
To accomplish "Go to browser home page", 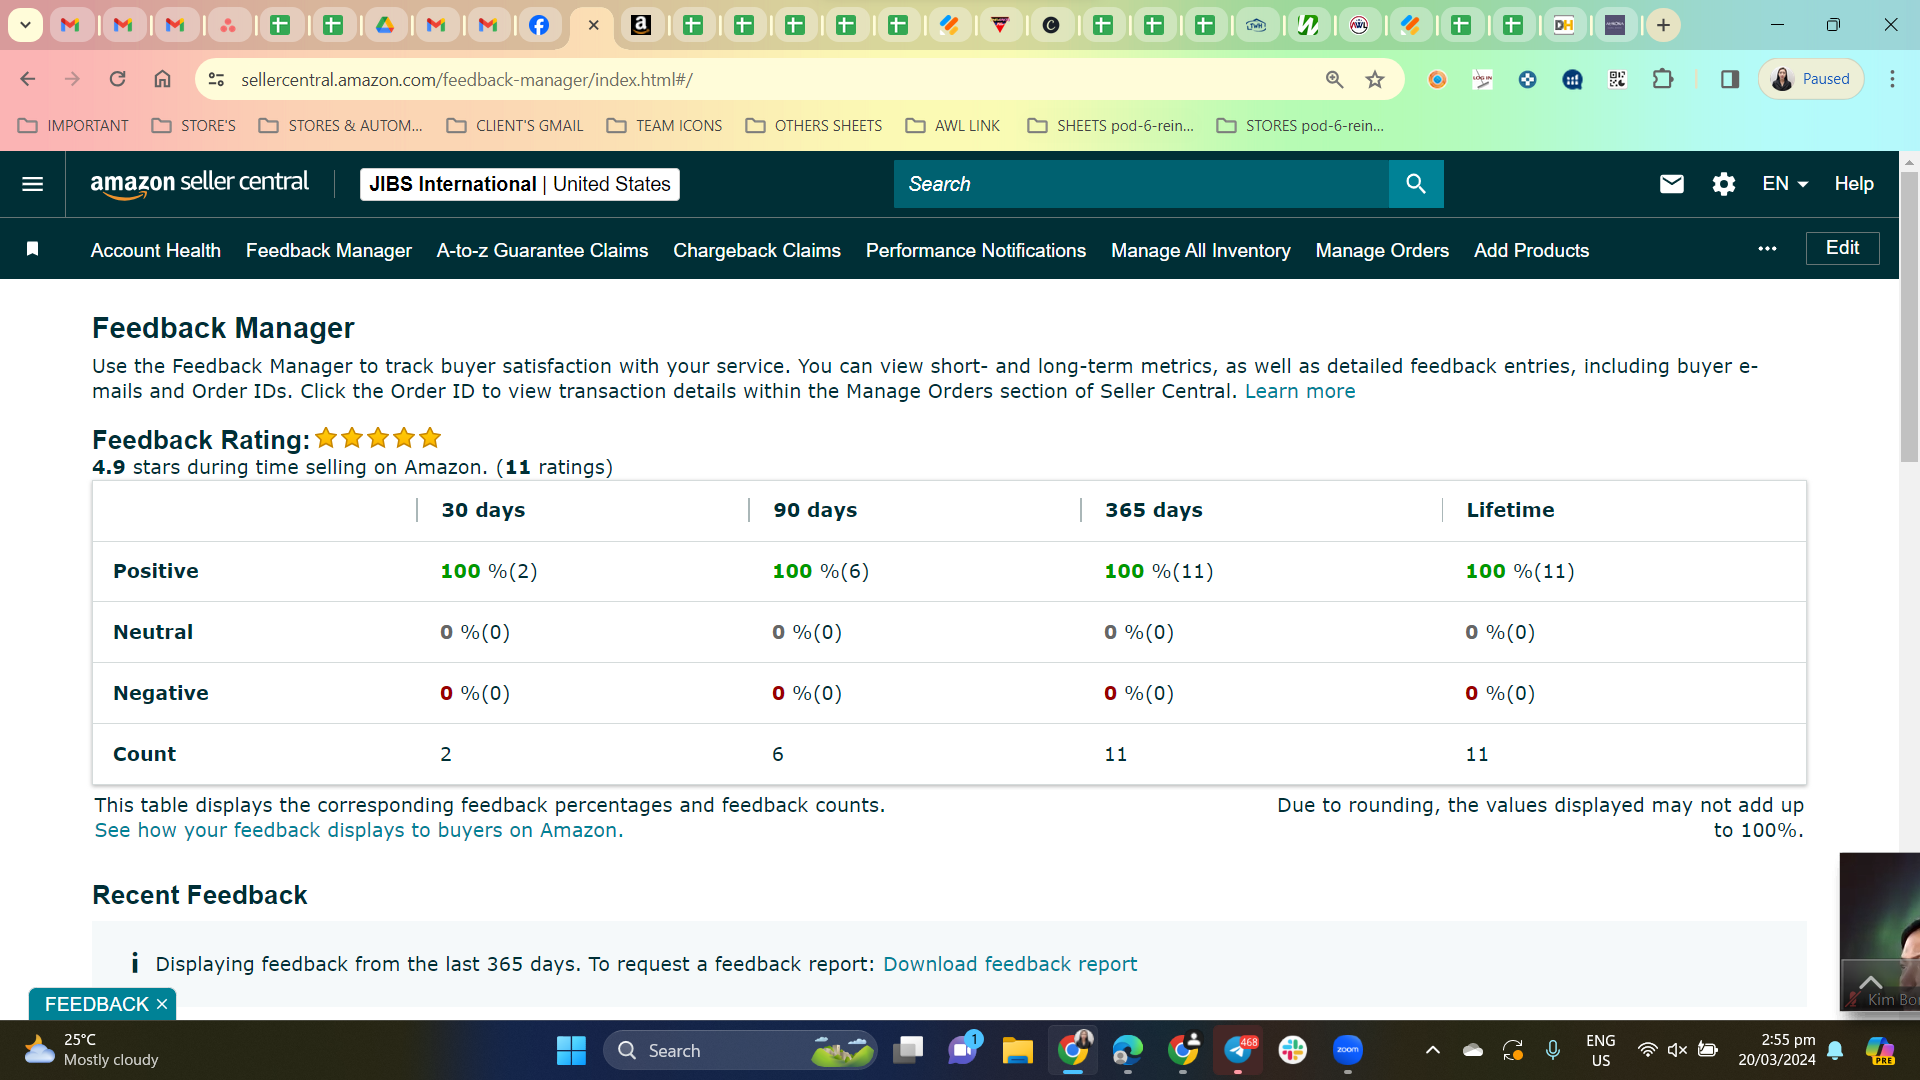I will (x=162, y=79).
